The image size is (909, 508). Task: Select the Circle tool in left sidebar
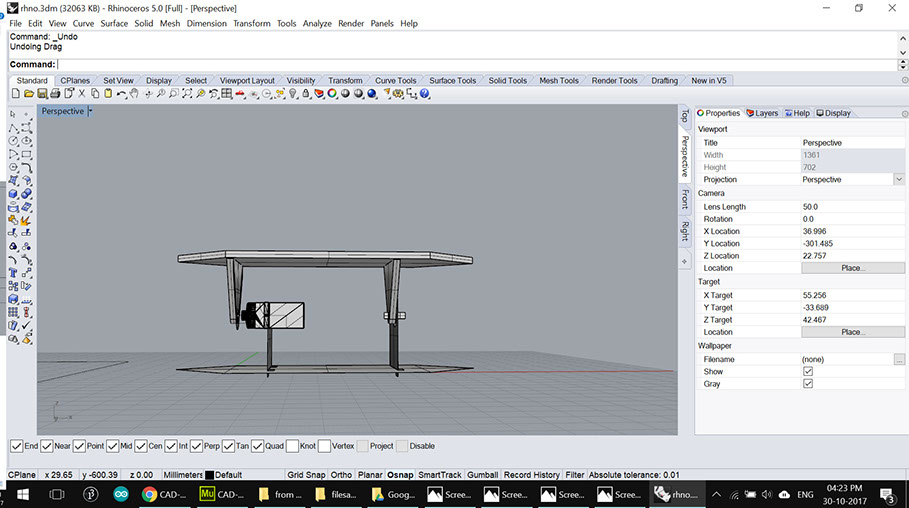coord(14,142)
